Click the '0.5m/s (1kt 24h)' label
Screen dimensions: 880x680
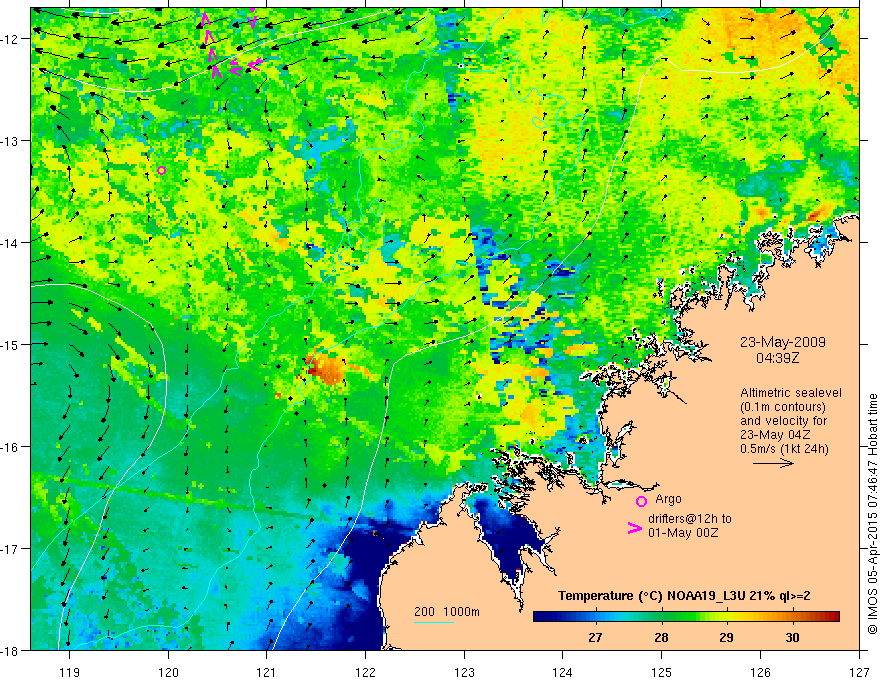pos(784,449)
